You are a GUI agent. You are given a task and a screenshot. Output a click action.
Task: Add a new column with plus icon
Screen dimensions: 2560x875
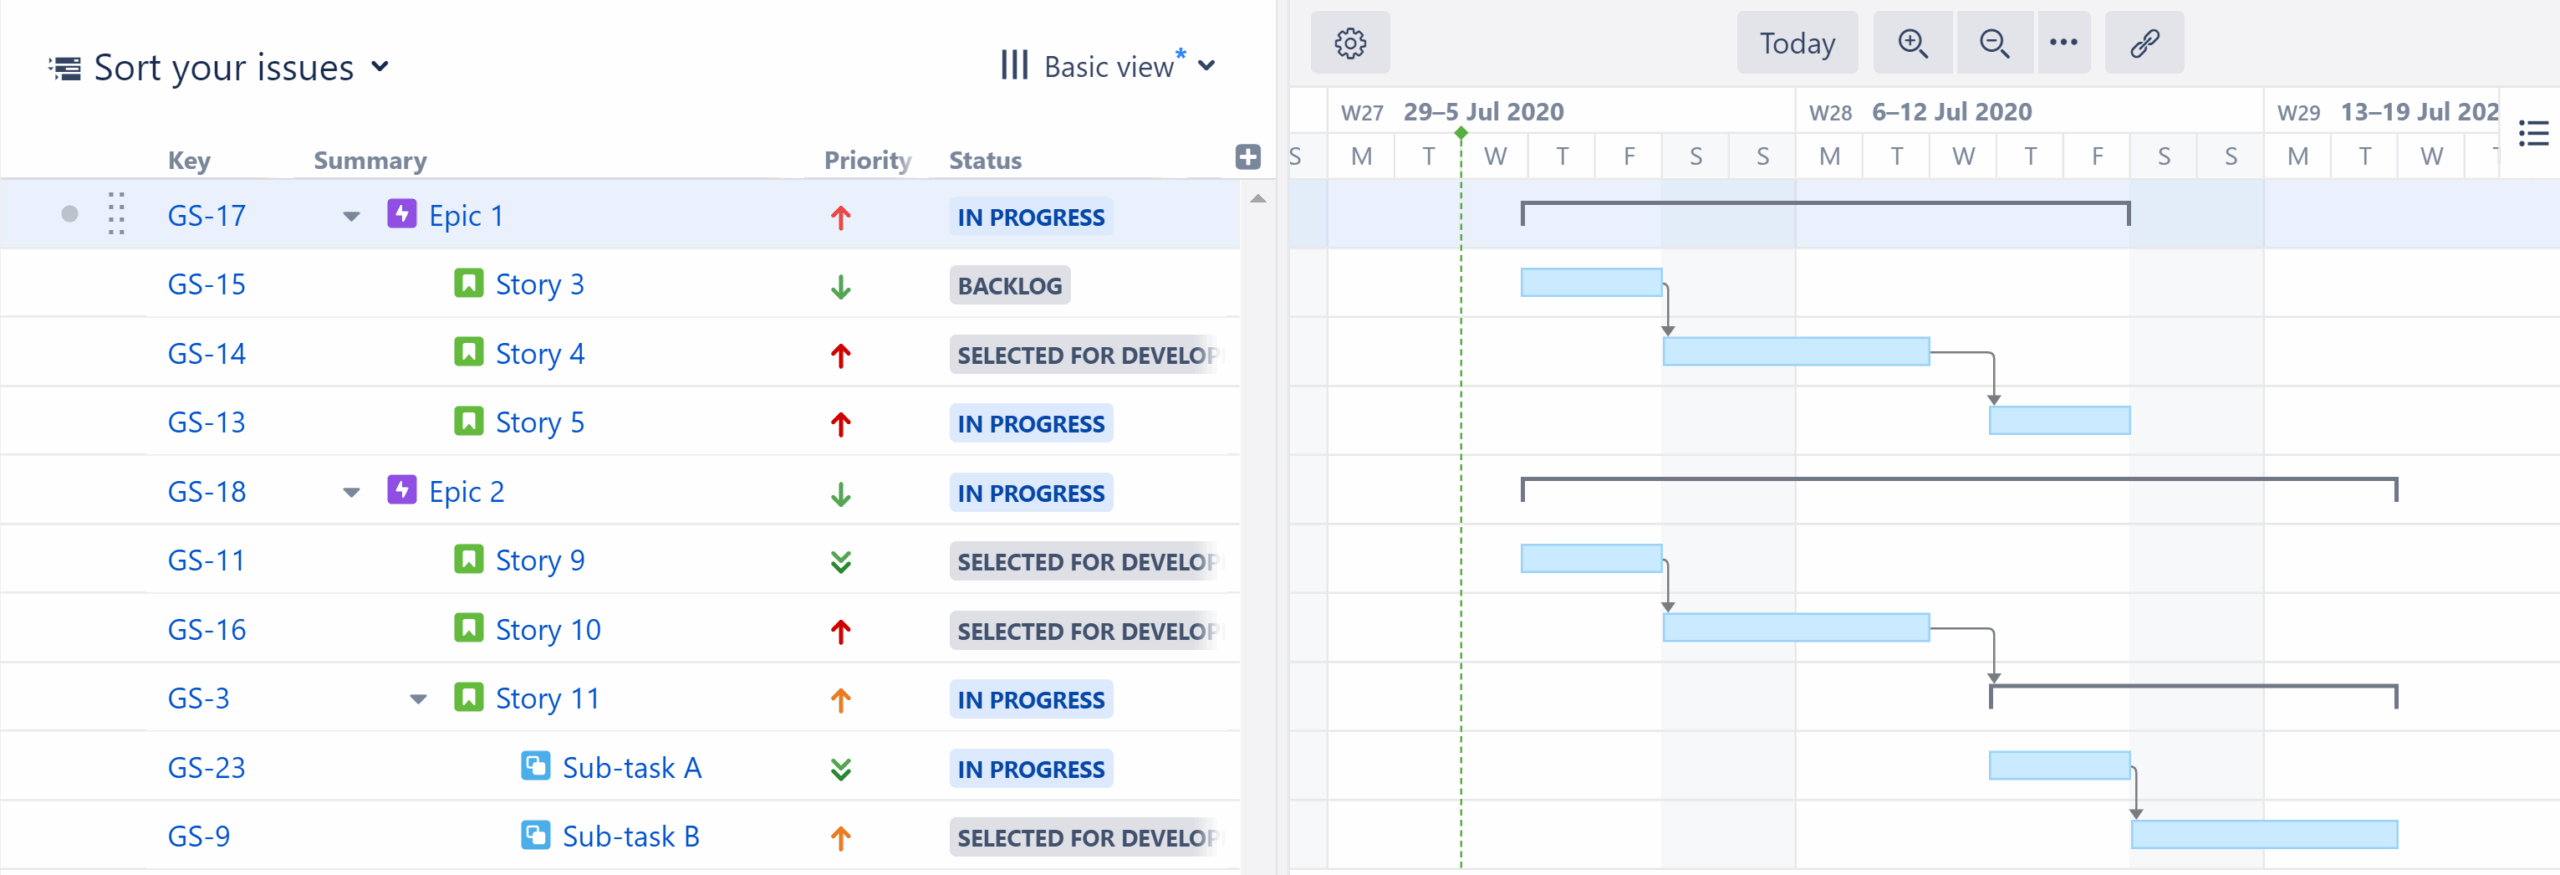[1248, 157]
